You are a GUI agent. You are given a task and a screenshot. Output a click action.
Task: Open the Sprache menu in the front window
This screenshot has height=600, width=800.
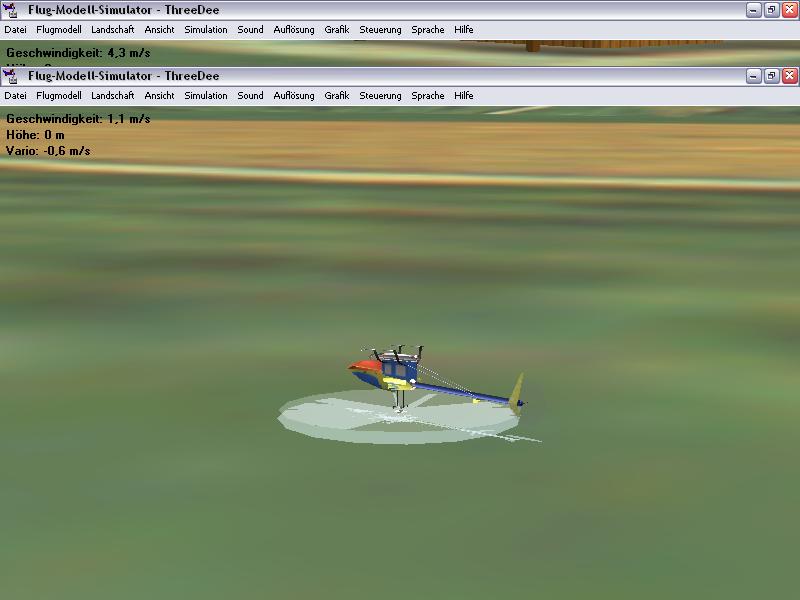tap(427, 96)
